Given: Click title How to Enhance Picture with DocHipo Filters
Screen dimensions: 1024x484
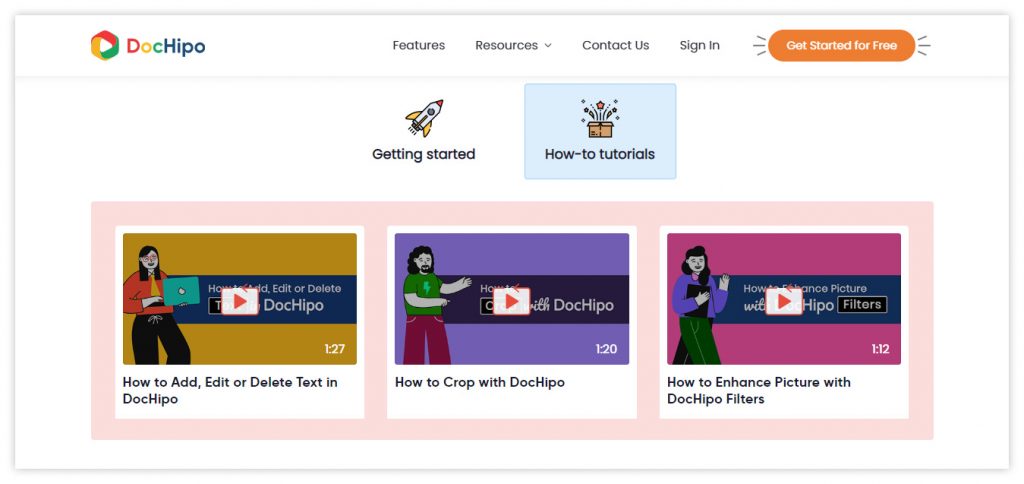Looking at the screenshot, I should click(x=759, y=391).
